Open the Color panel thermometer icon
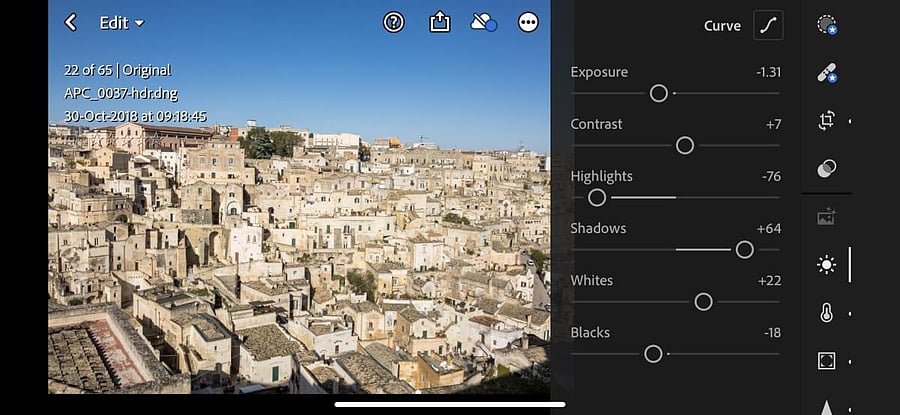This screenshot has height=415, width=900. coord(827,313)
